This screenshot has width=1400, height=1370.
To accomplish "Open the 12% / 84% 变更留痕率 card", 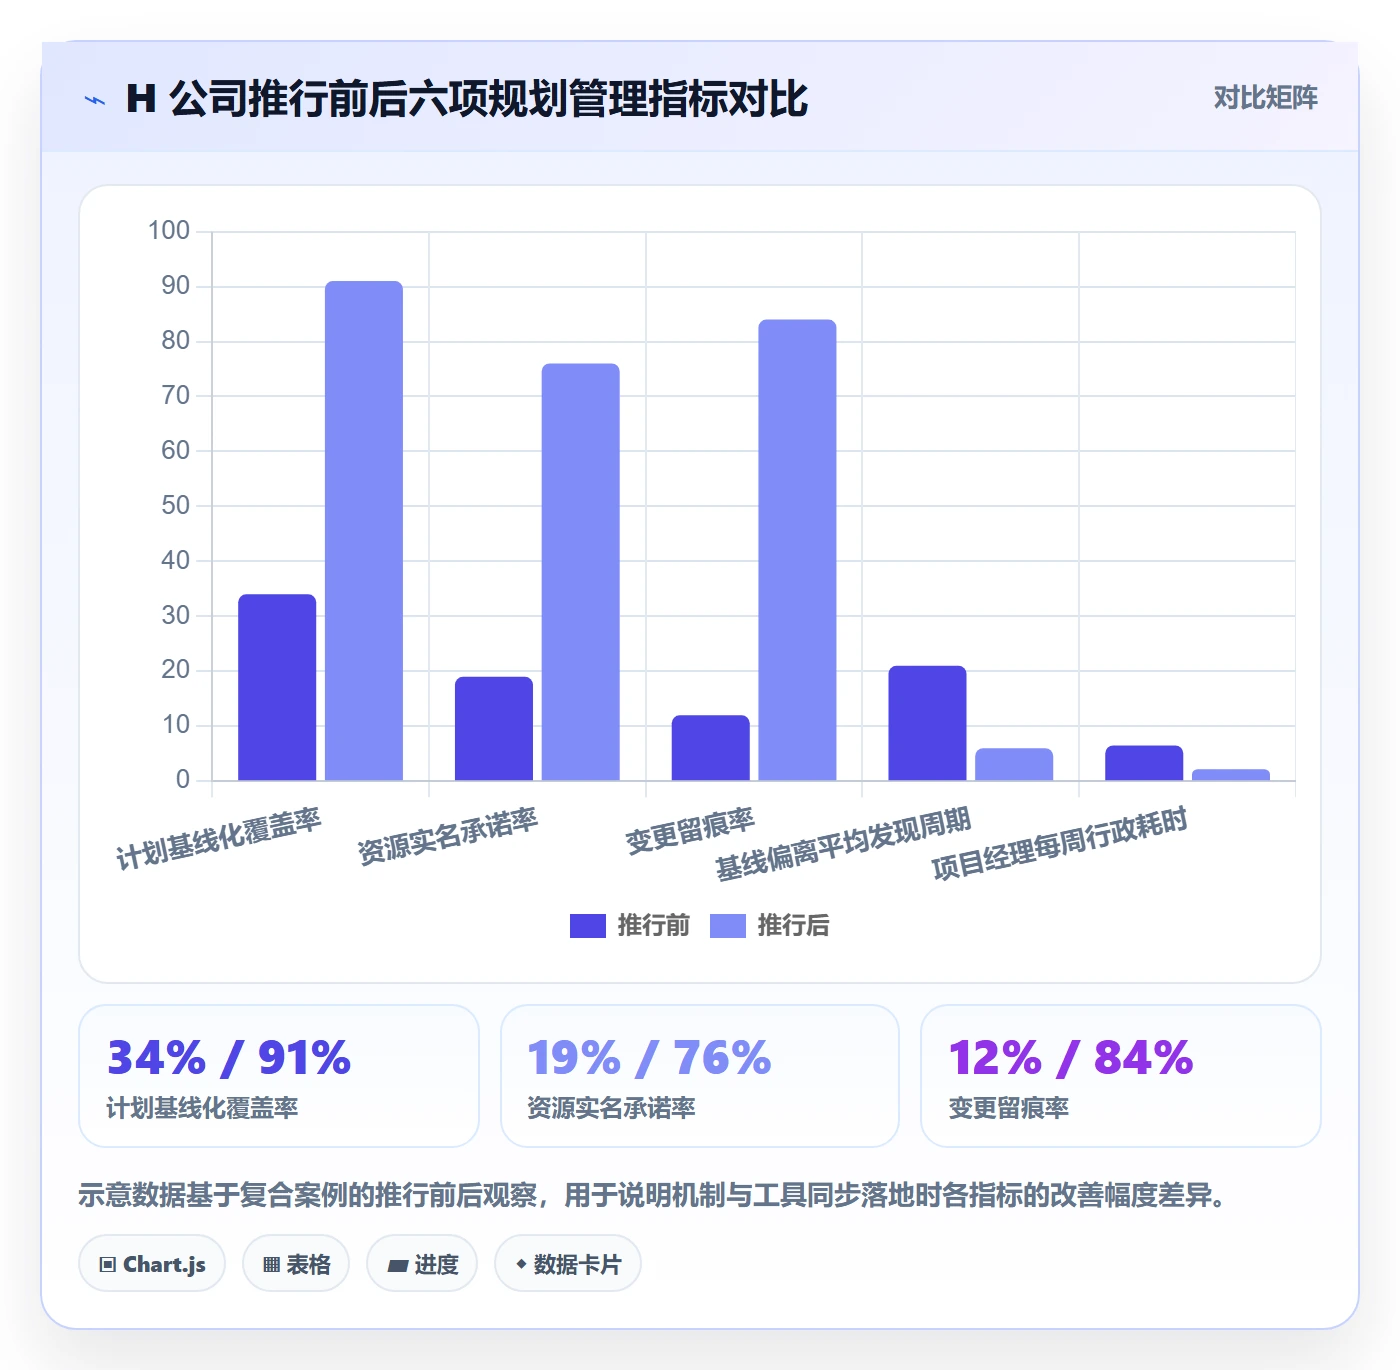I will tap(1121, 1076).
